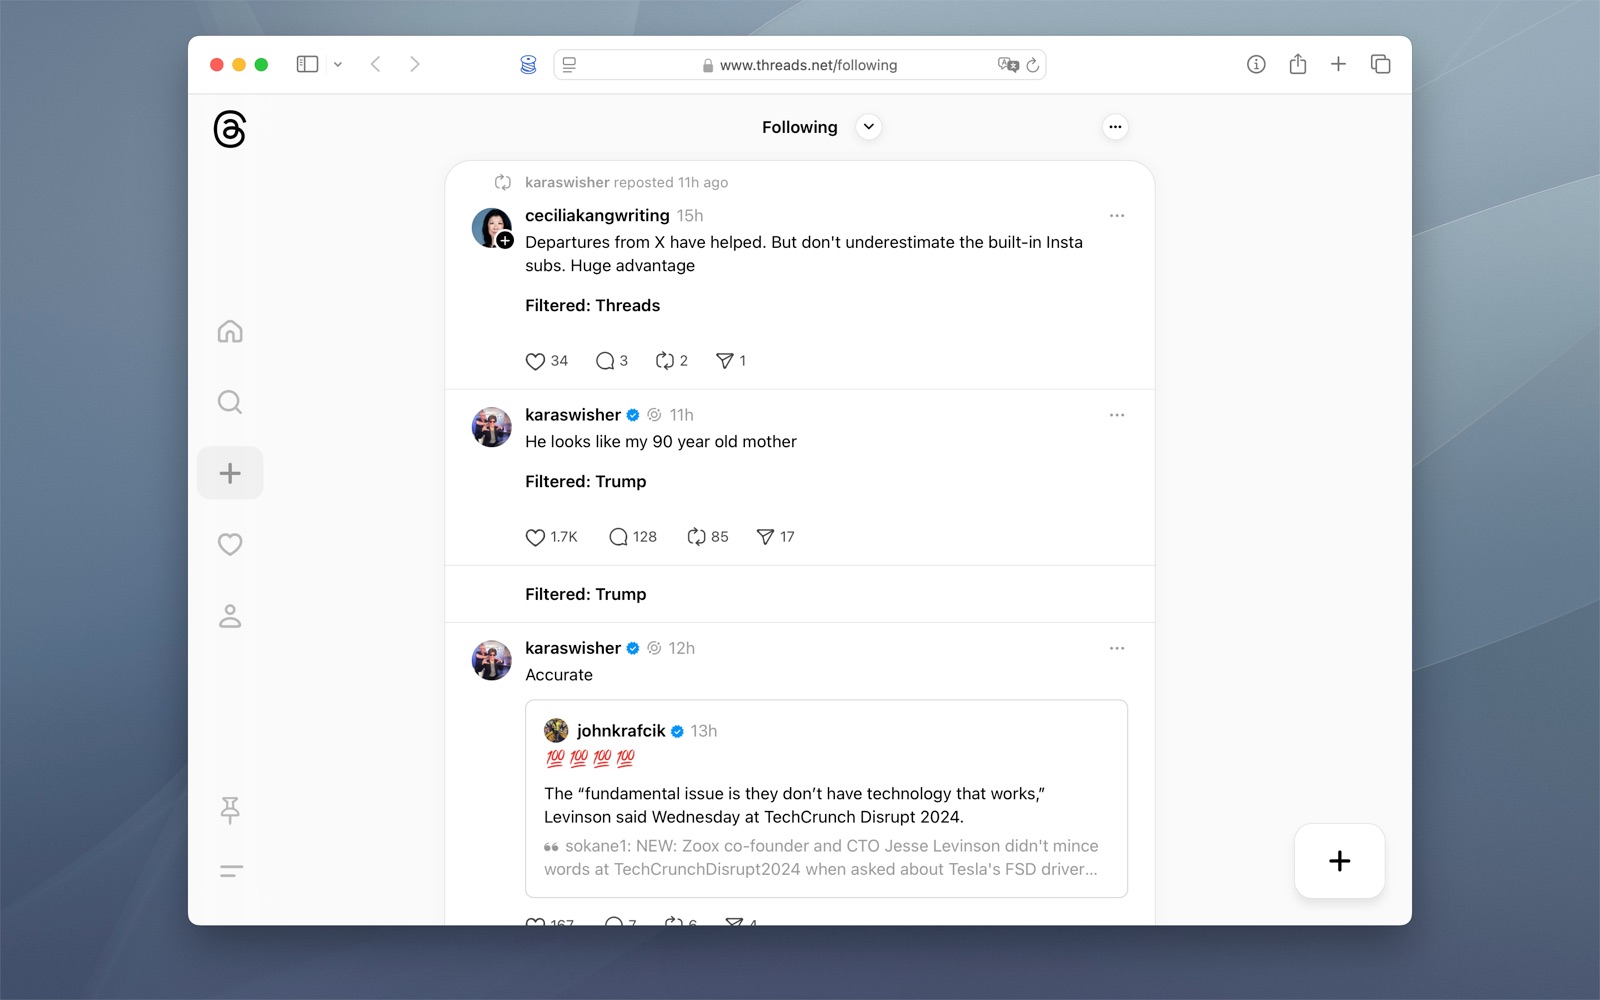Click the floating new thread plus button
The width and height of the screenshot is (1600, 1000).
(x=1339, y=861)
